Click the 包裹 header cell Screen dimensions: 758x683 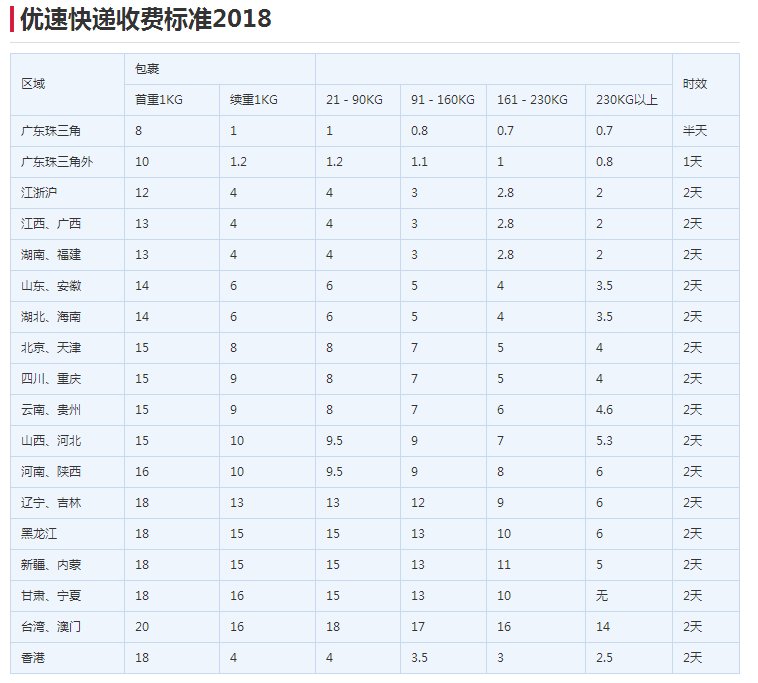148,69
